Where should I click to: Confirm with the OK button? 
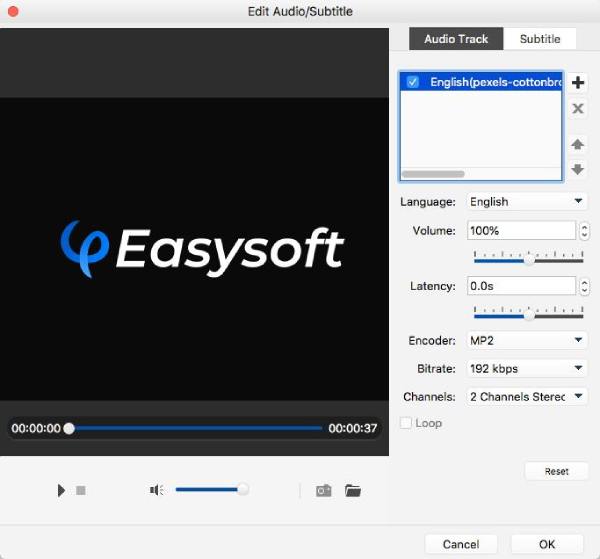pyautogui.click(x=547, y=544)
